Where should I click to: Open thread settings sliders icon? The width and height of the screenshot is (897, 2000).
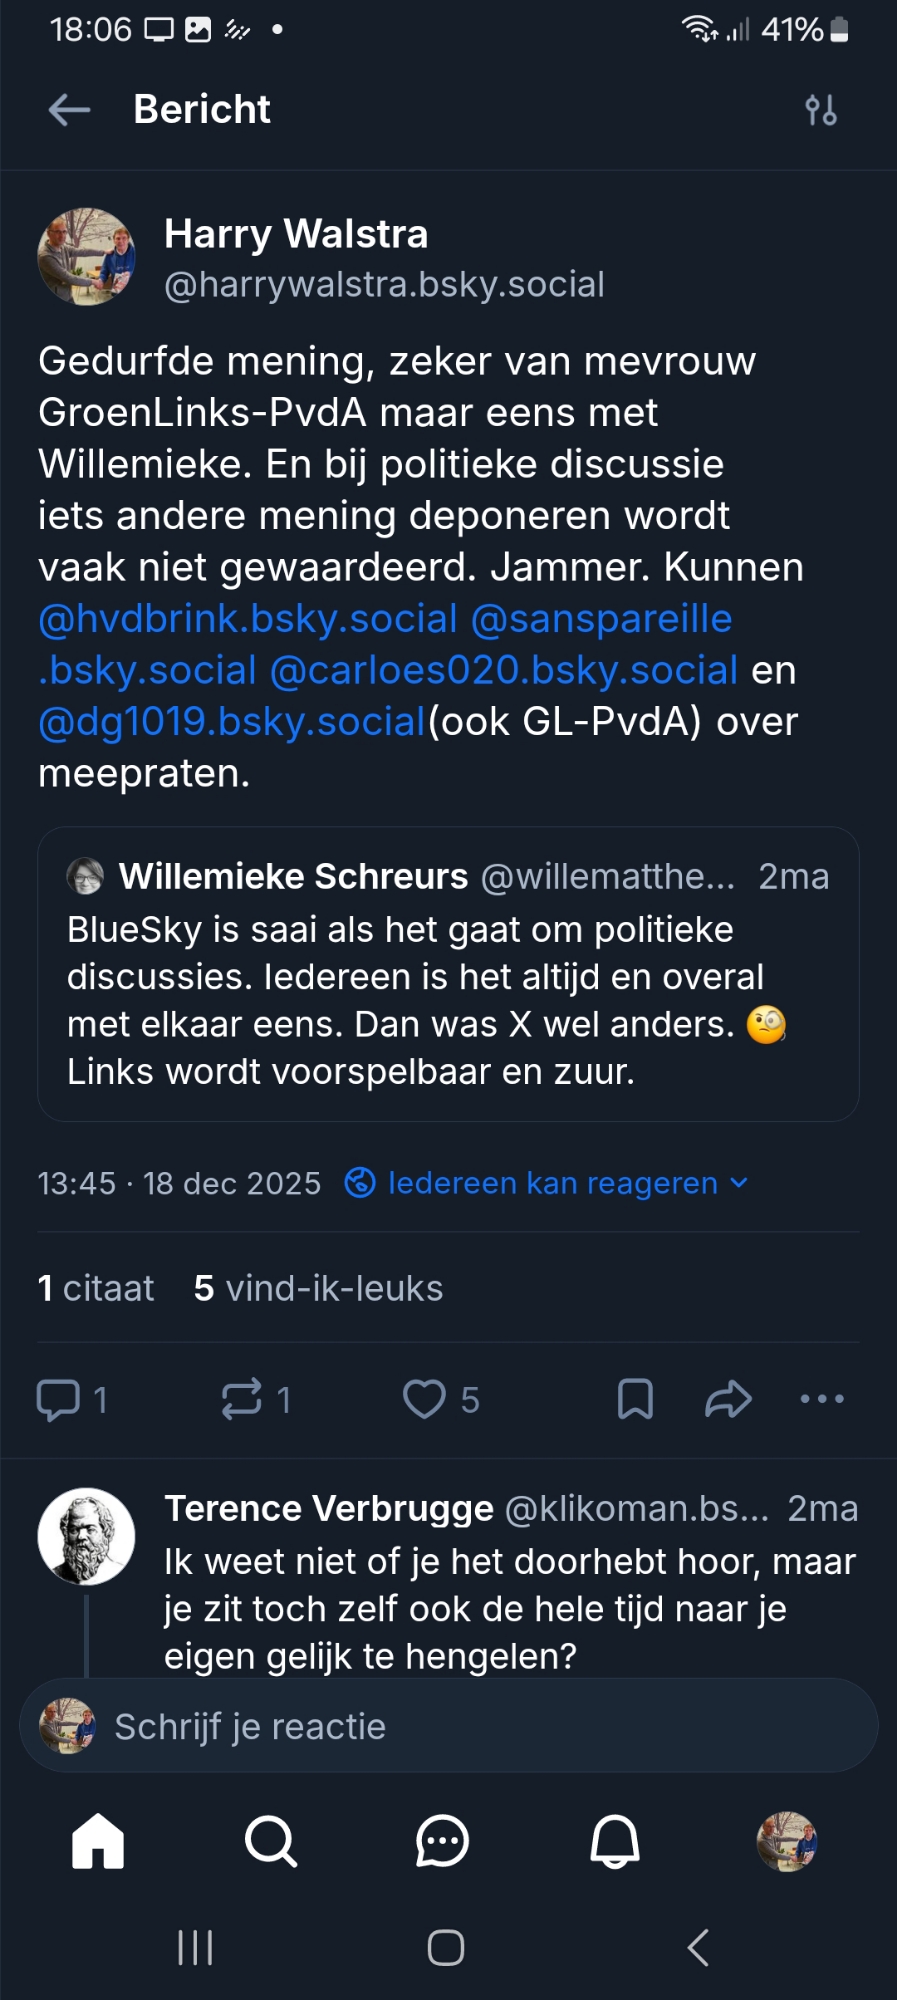(820, 110)
